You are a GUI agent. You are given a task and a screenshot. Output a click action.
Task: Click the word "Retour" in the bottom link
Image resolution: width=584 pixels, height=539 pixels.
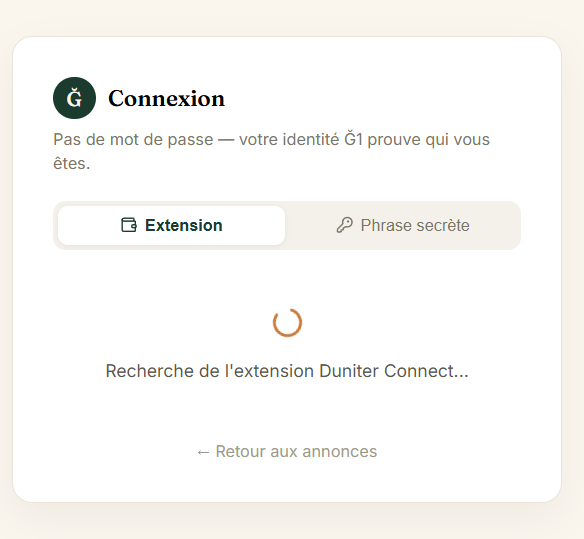(x=241, y=451)
